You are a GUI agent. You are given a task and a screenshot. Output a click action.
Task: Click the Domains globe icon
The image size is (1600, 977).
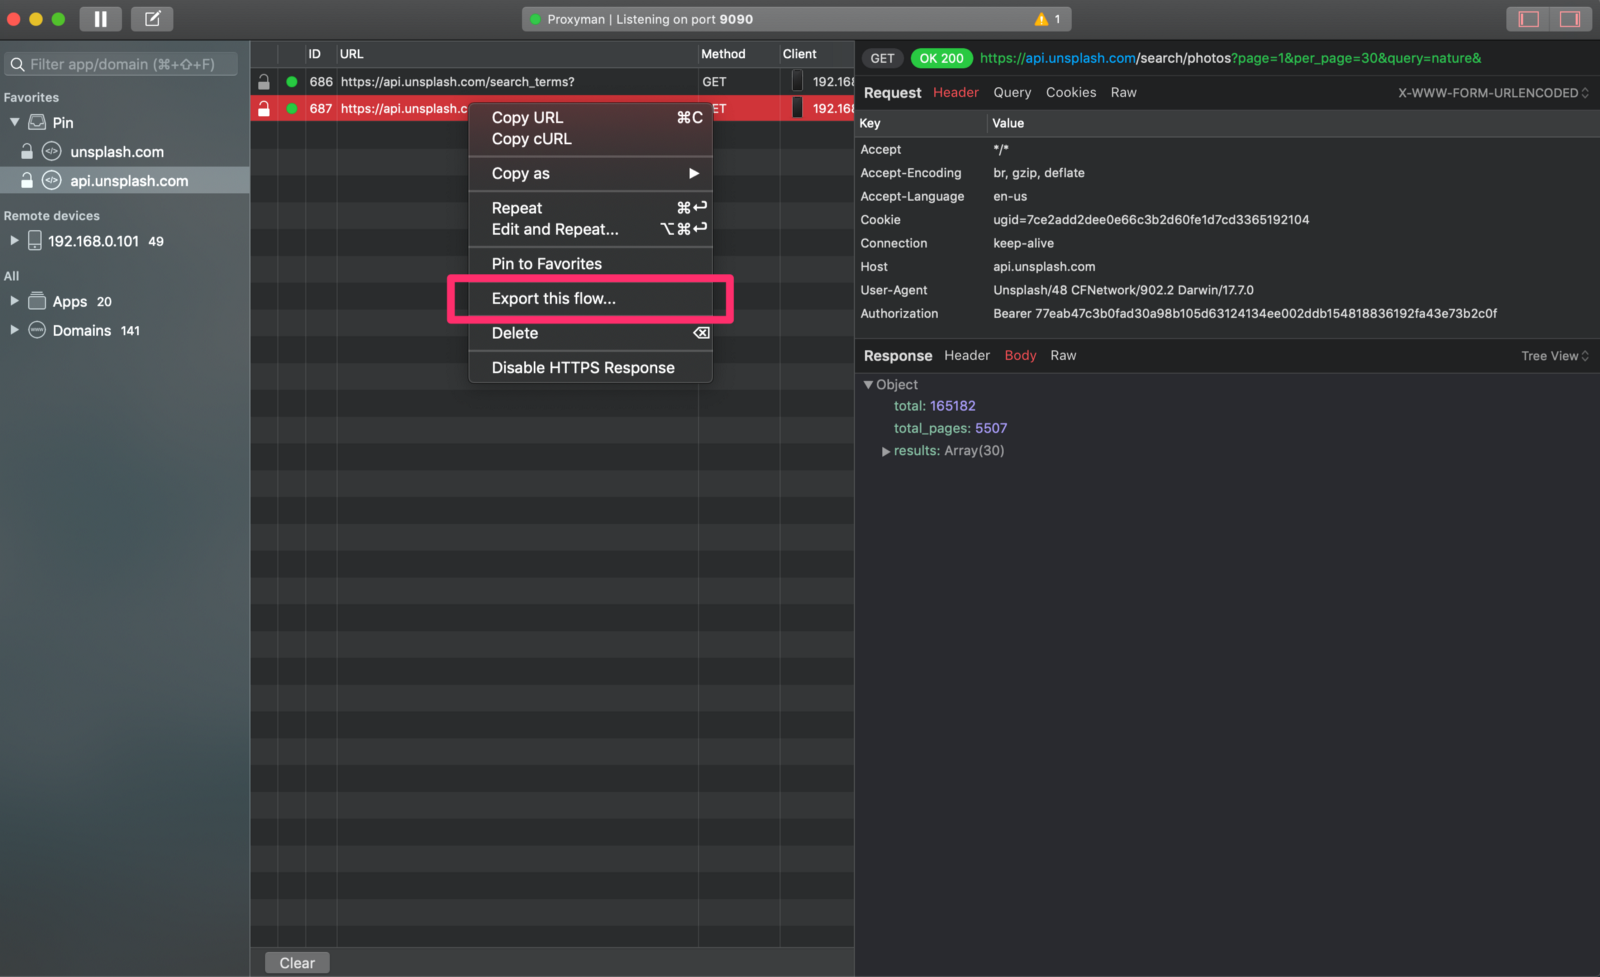(37, 330)
